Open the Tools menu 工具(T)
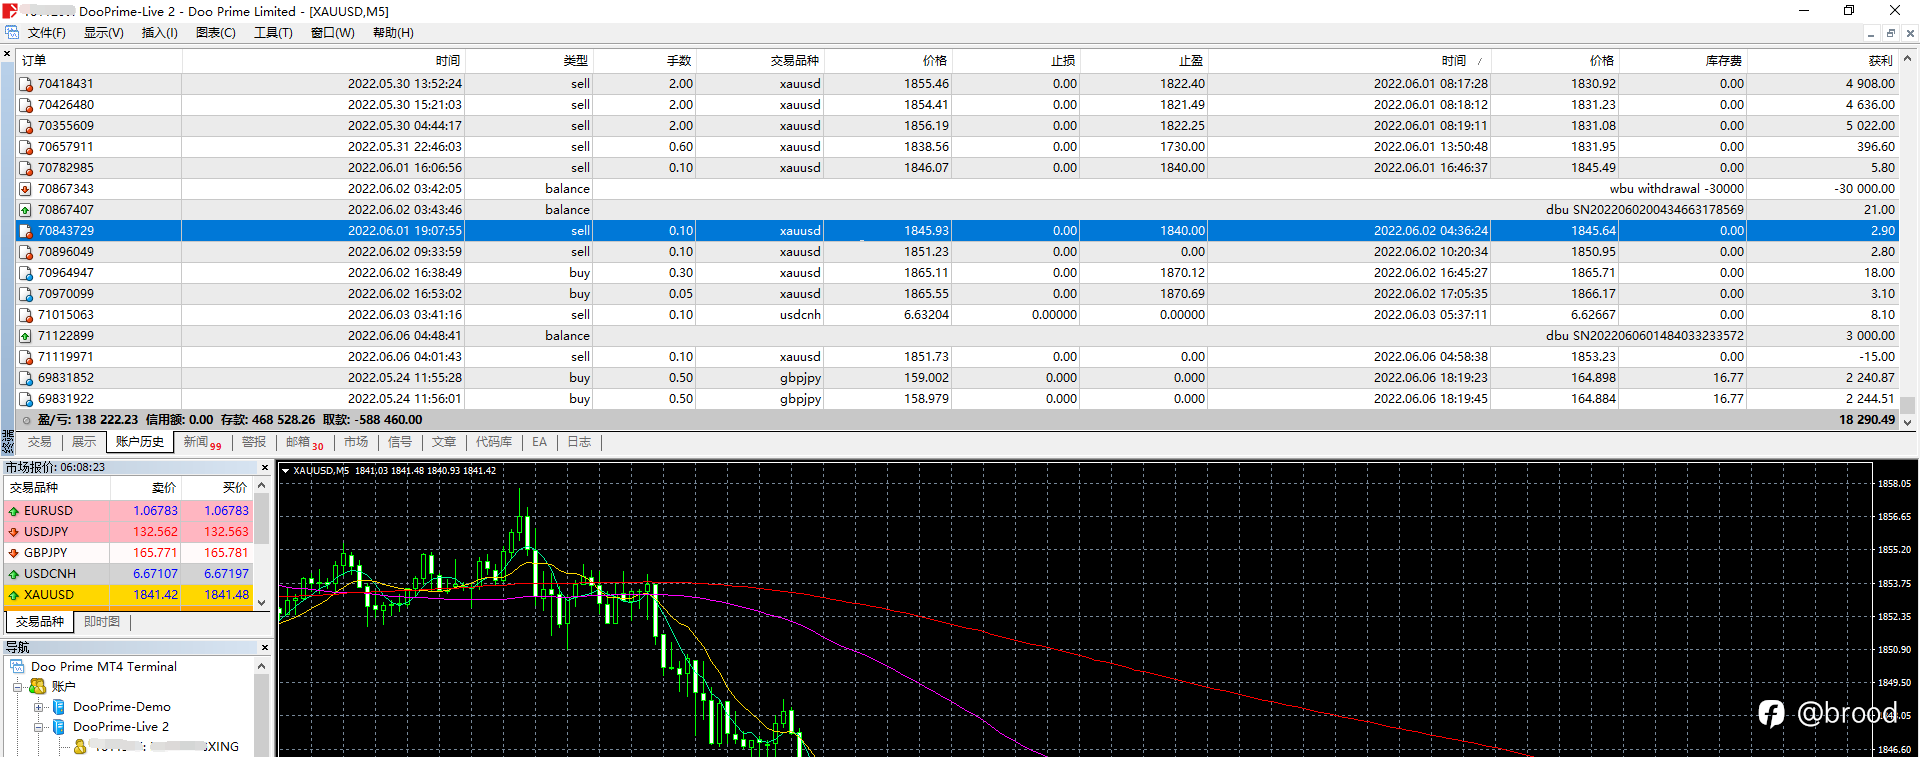The image size is (1920, 757). (273, 33)
